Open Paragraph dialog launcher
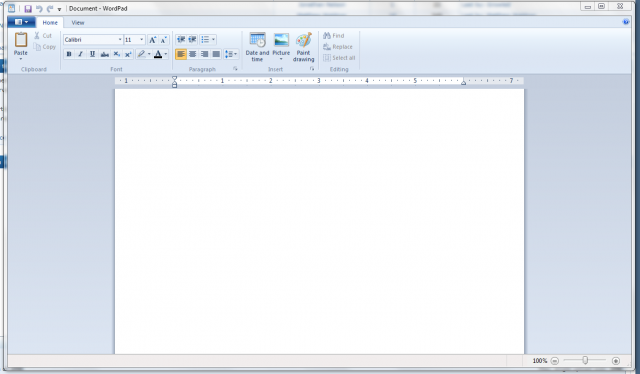 235,69
